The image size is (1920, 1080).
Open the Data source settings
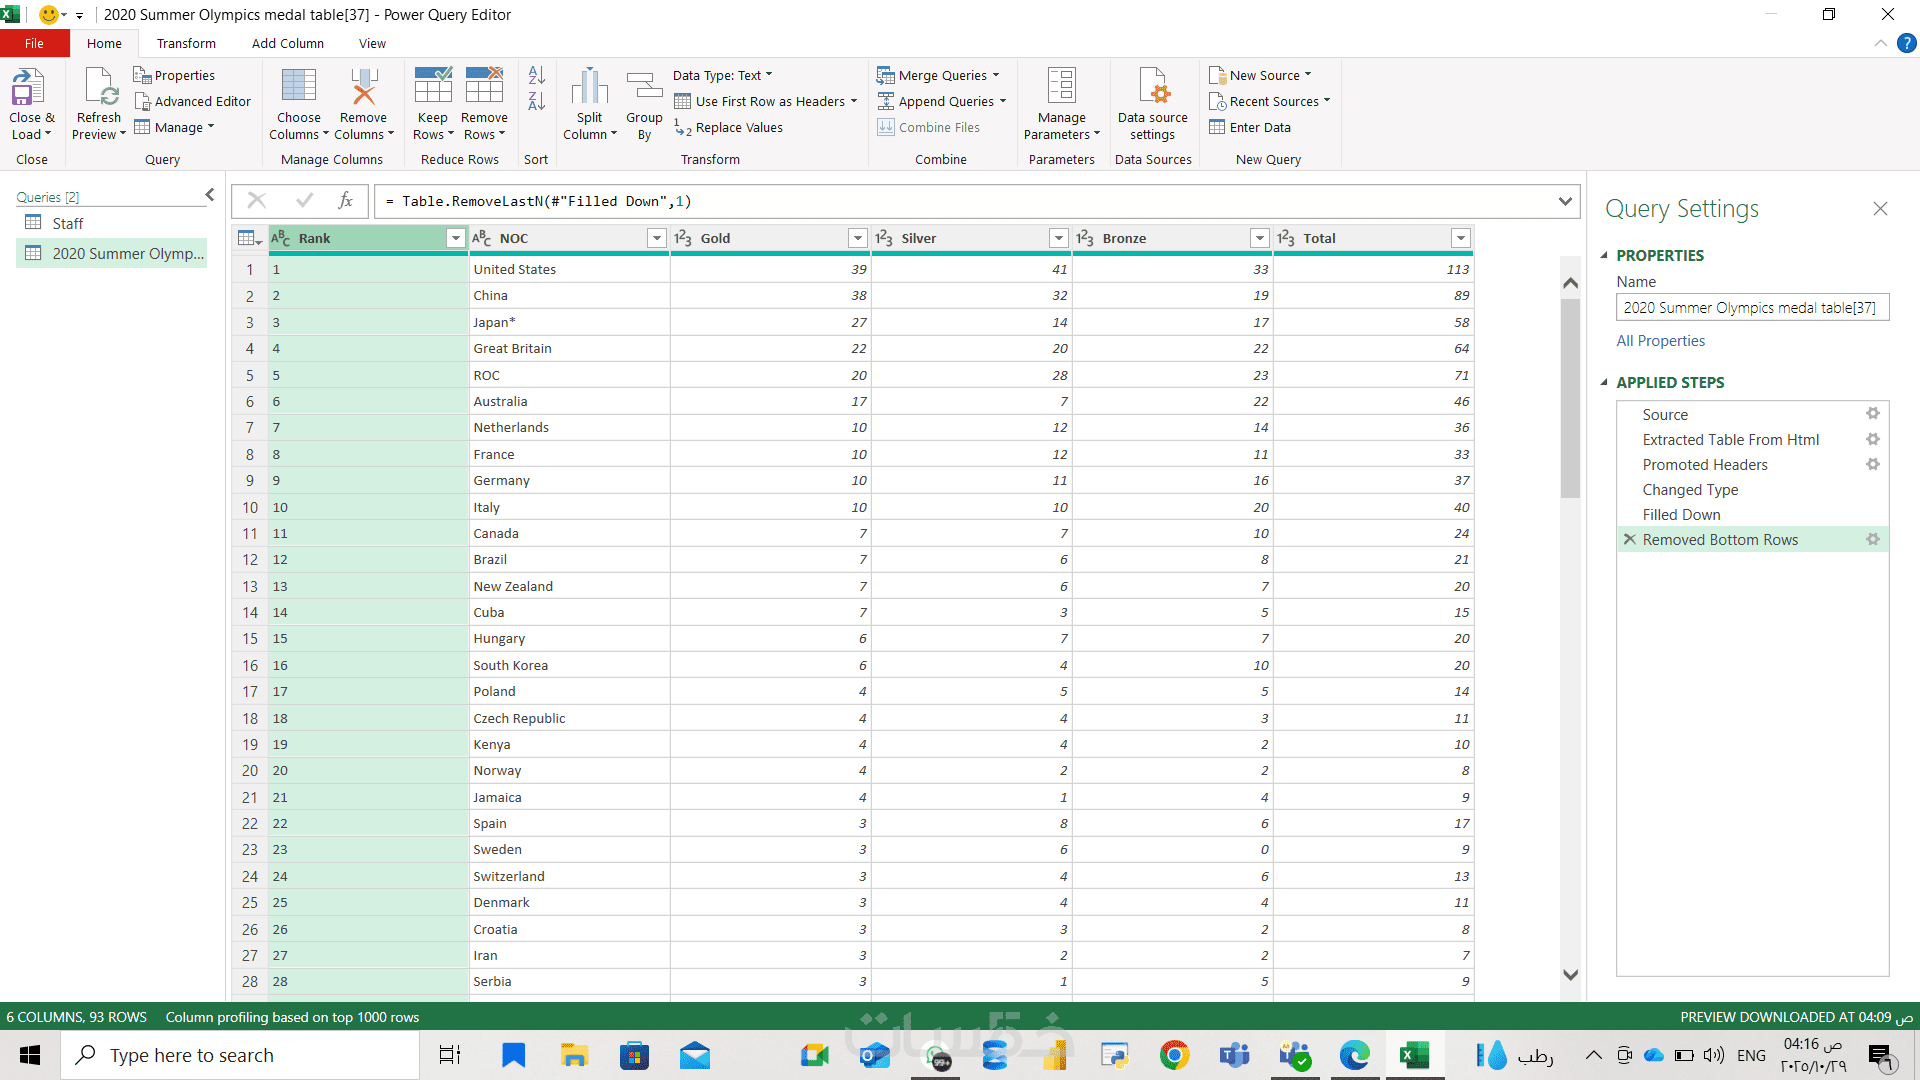point(1153,88)
